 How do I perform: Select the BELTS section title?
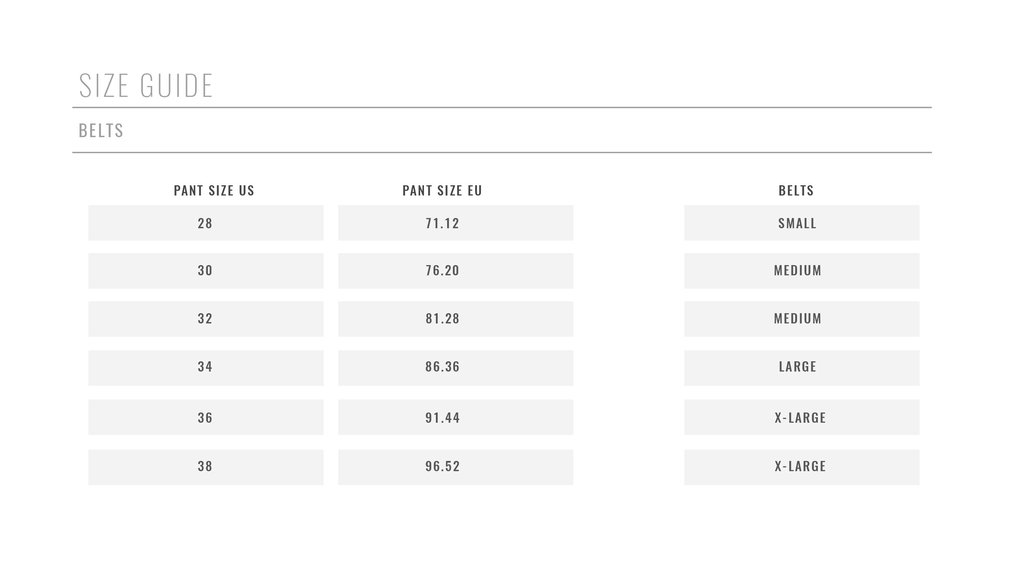point(101,131)
